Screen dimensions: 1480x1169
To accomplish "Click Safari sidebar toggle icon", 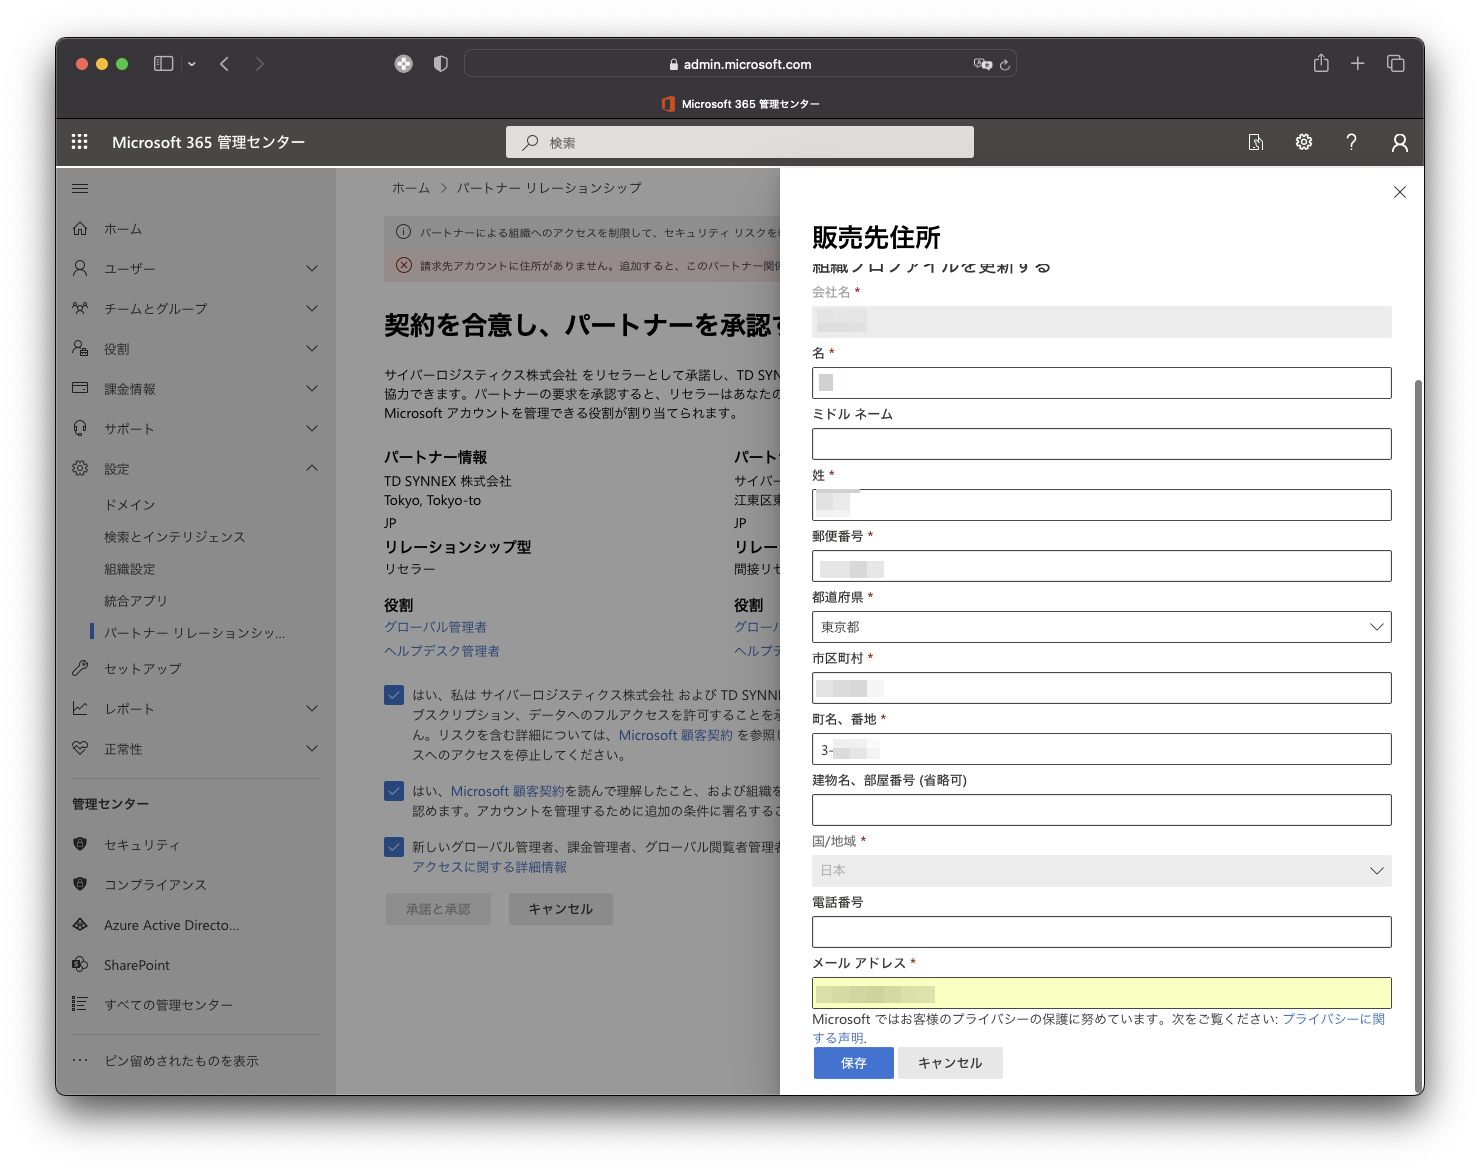I will click(x=164, y=64).
